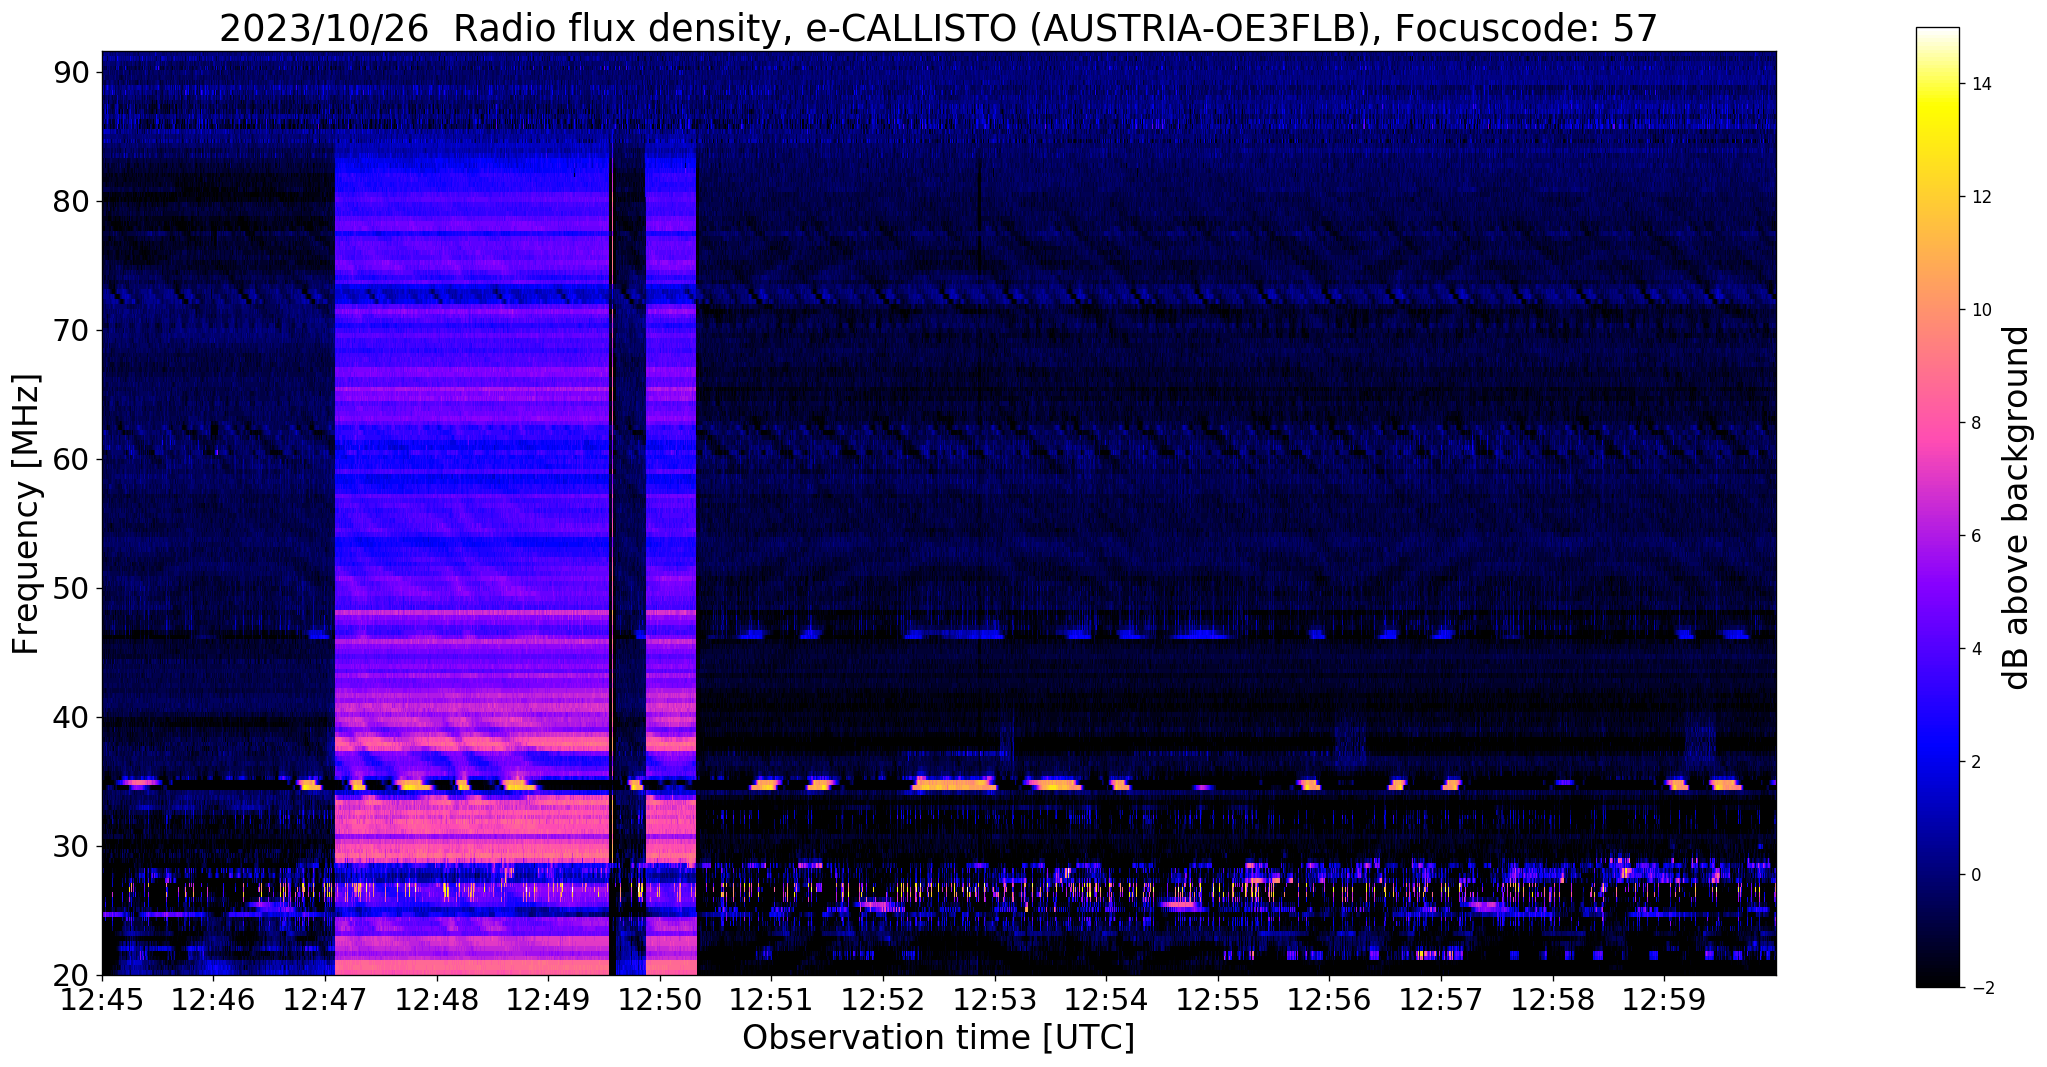Click the 12:50 time tick label

[659, 1000]
